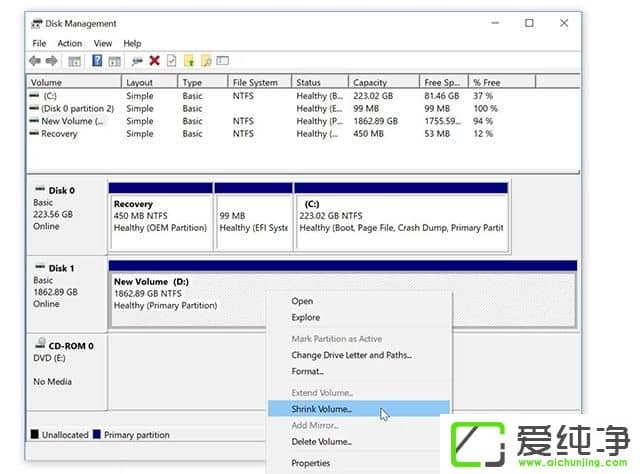
Task: Click the Back arrow toolbar icon
Action: pyautogui.click(x=35, y=61)
